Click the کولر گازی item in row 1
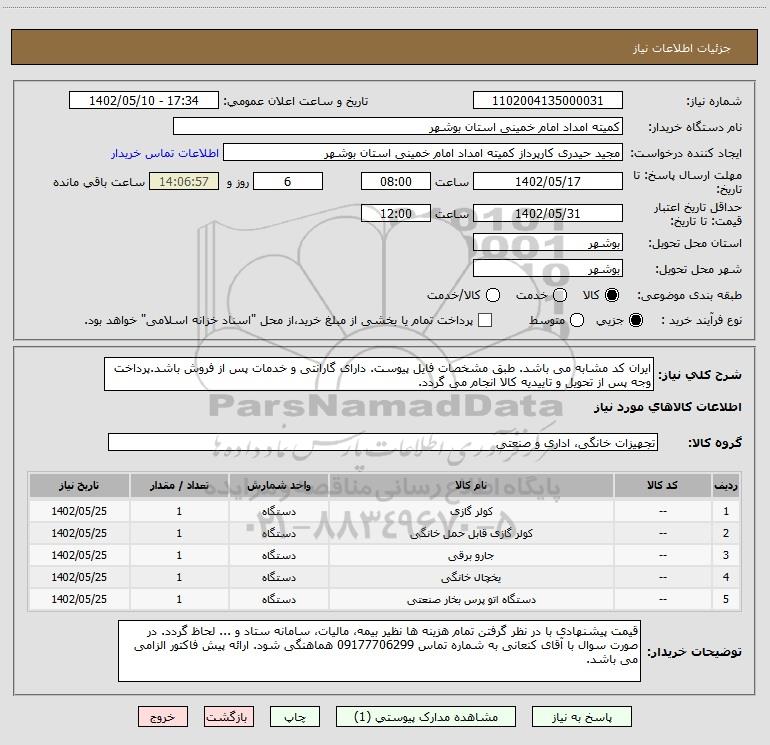Screen dimensions: 770x745 pyautogui.click(x=471, y=511)
